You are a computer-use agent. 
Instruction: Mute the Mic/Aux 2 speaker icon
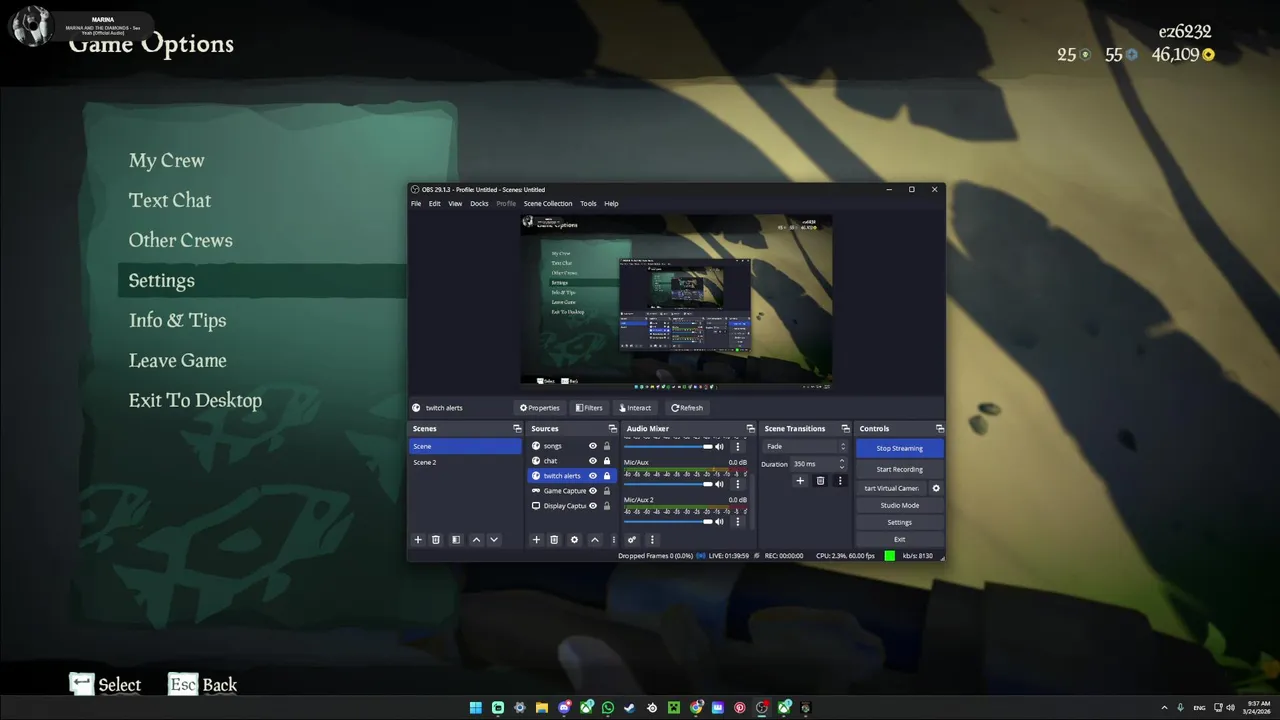719,521
